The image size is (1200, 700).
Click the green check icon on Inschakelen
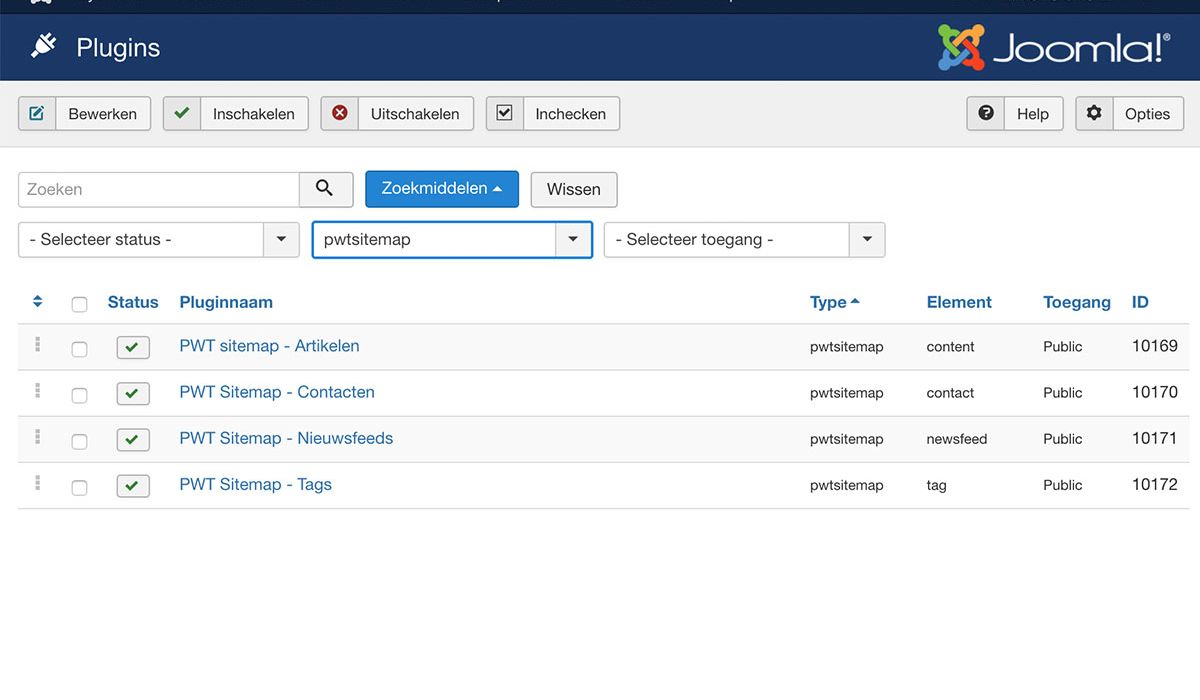[x=181, y=113]
